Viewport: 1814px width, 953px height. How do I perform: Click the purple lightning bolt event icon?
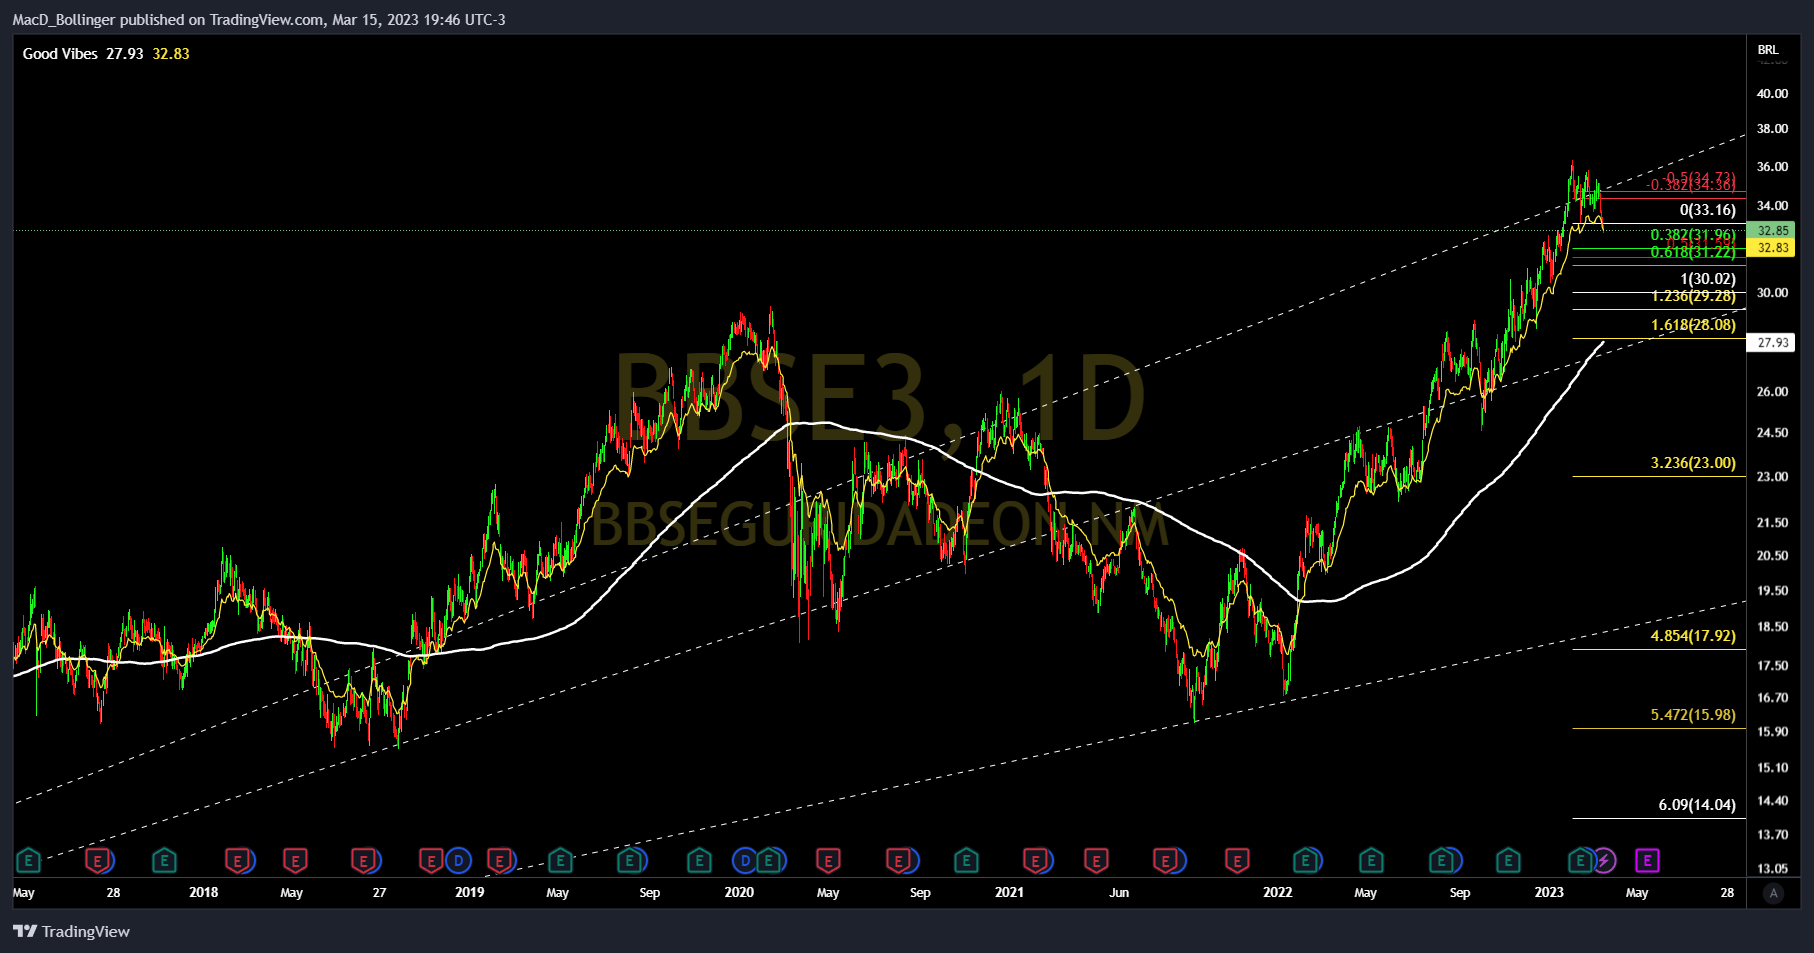click(1604, 860)
